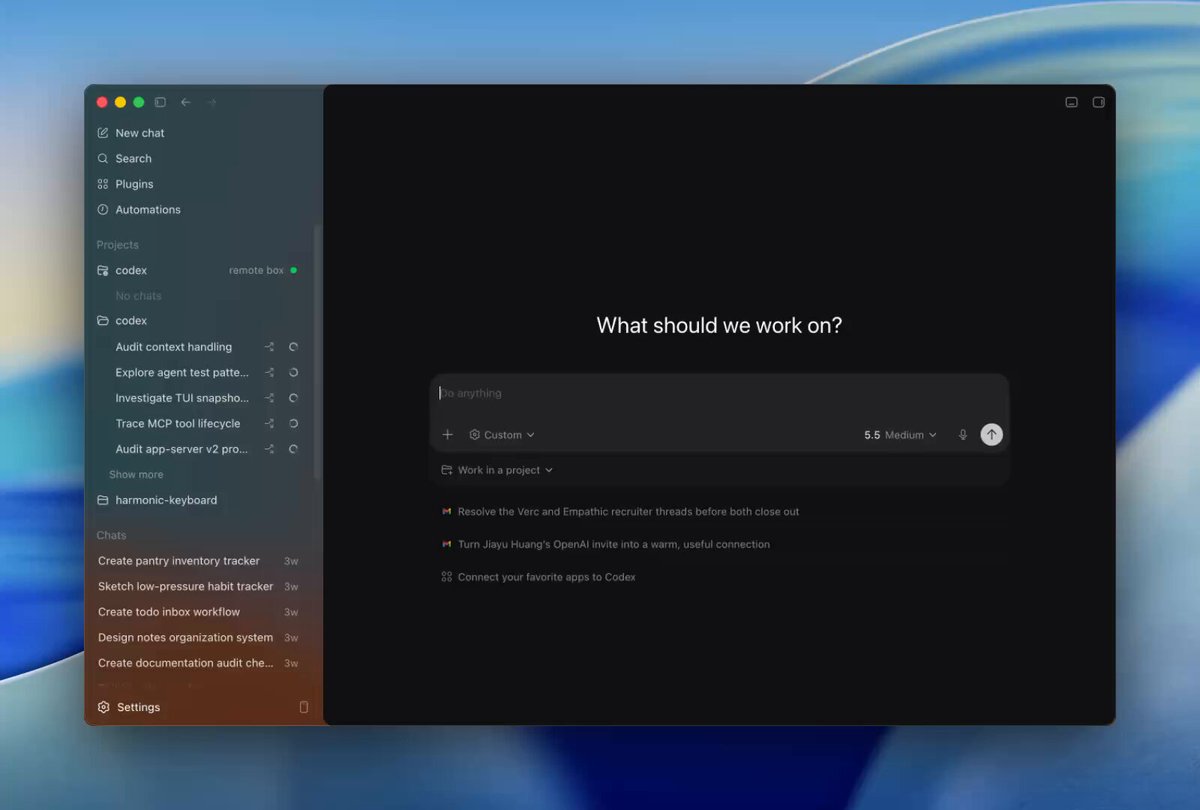Open the Trace MCP tool lifecycle chat
1200x810 pixels.
pos(177,423)
